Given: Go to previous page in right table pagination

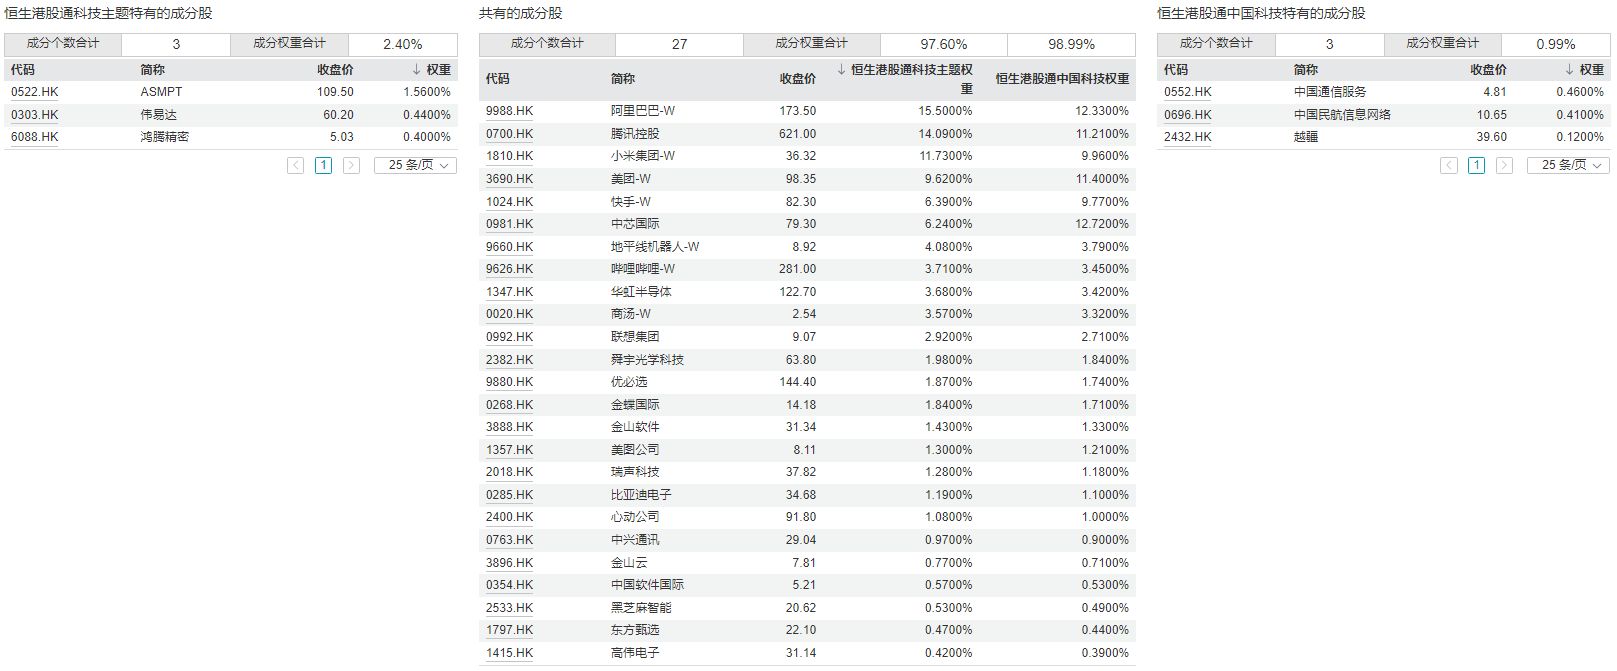Looking at the screenshot, I should [x=1448, y=165].
